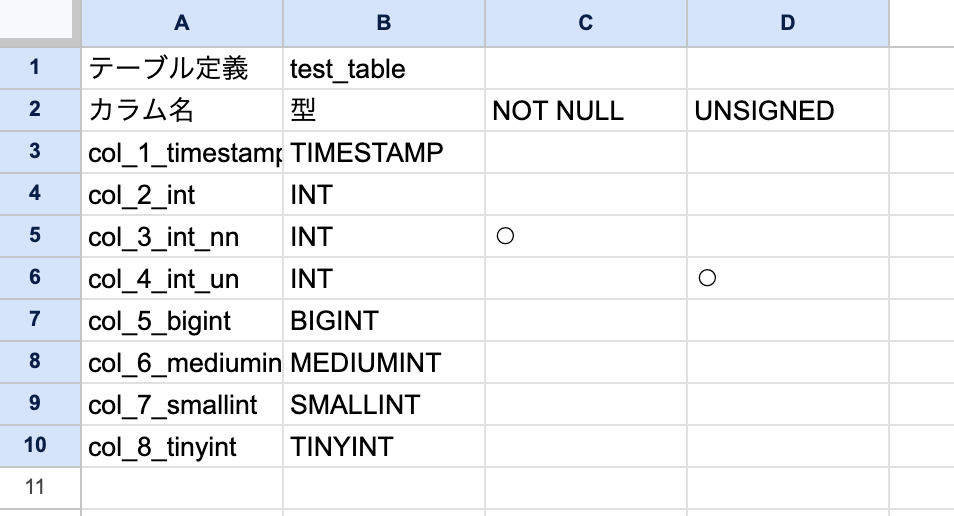The height and width of the screenshot is (516, 954).
Task: Select the test_table cell
Action: click(x=384, y=69)
